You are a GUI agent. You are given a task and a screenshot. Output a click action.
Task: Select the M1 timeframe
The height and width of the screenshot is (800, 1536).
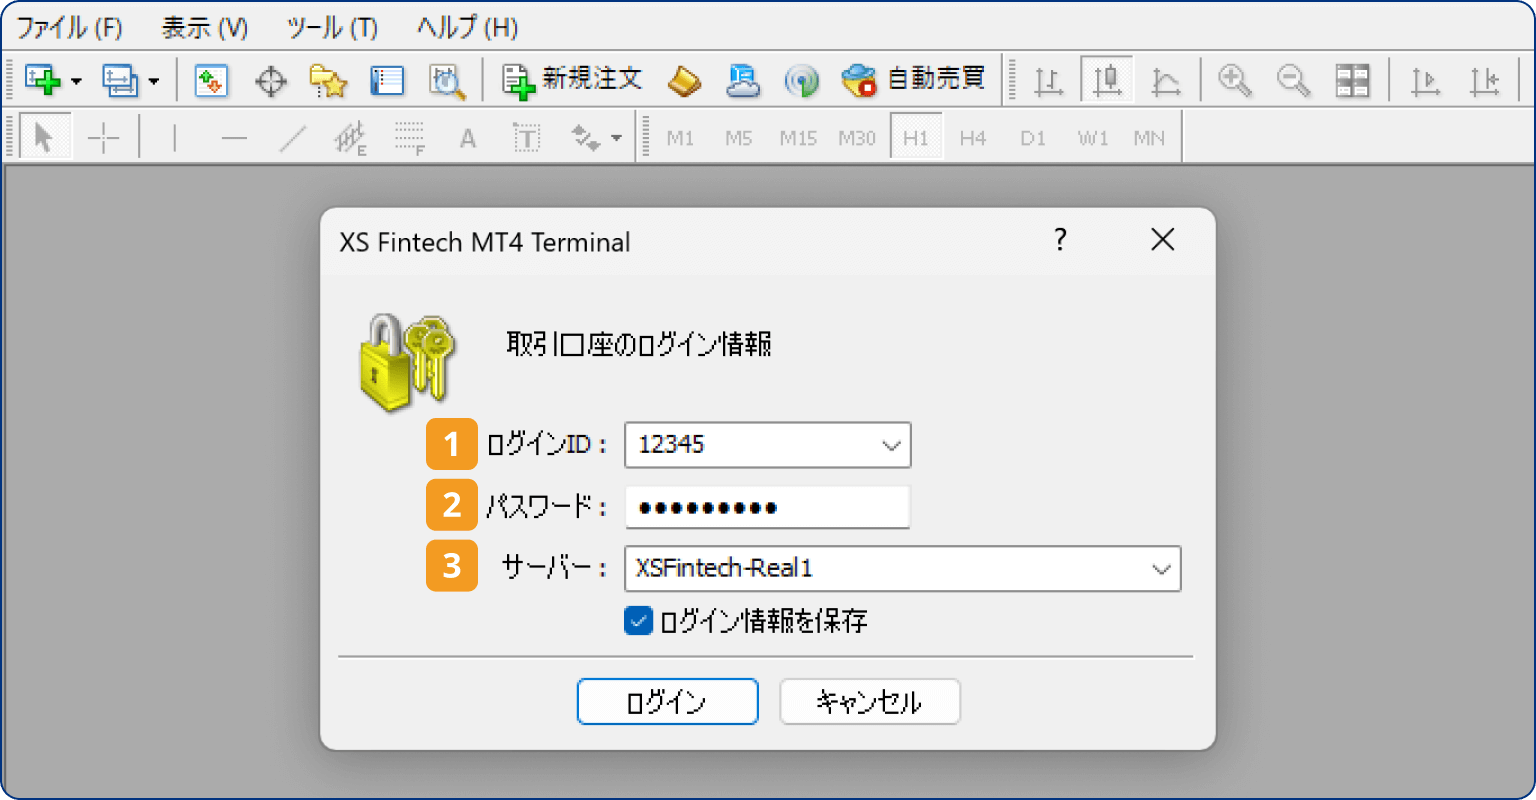pos(680,138)
